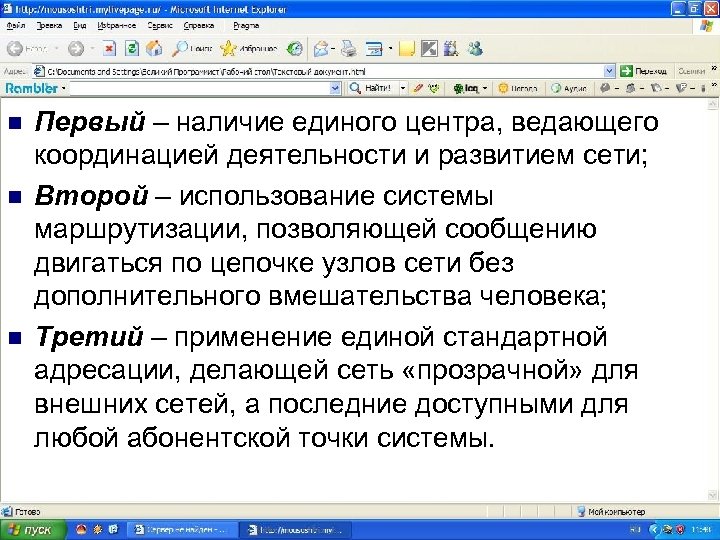Click the Start (пуск) button
The image size is (720, 540).
[33, 529]
